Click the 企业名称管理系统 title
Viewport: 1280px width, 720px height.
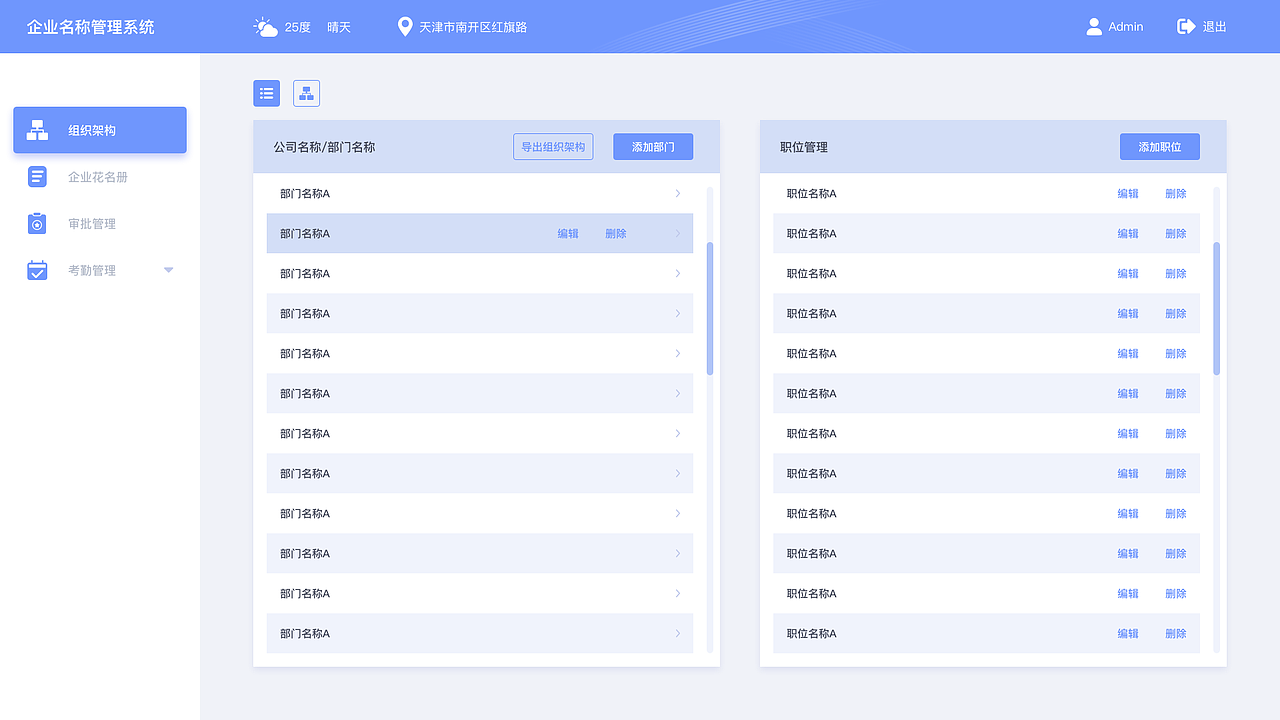[91, 27]
